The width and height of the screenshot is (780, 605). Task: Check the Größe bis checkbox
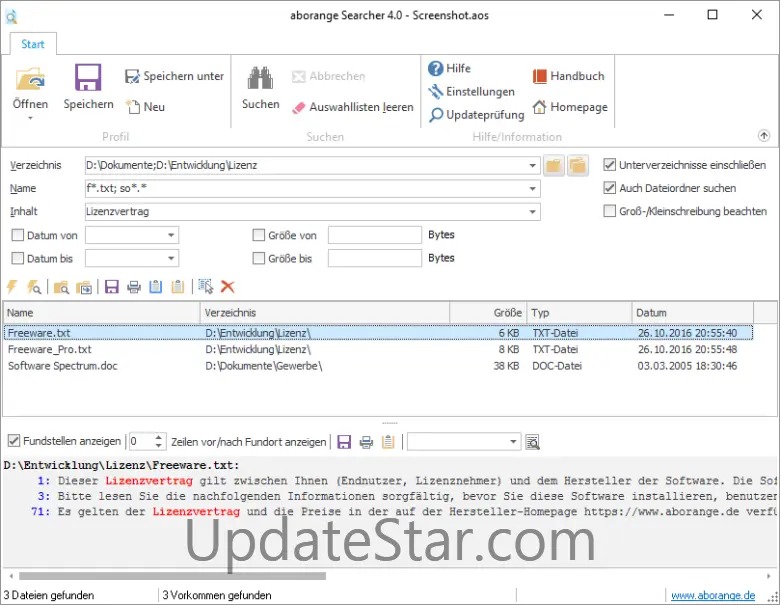click(x=259, y=258)
